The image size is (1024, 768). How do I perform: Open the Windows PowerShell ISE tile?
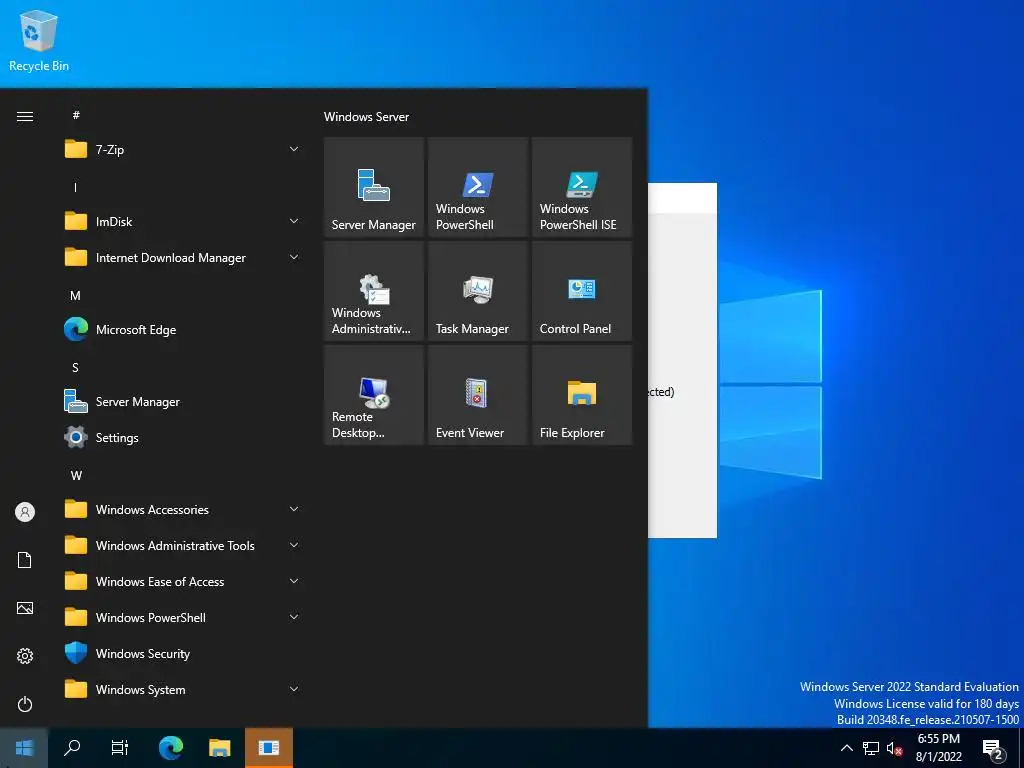click(x=582, y=187)
